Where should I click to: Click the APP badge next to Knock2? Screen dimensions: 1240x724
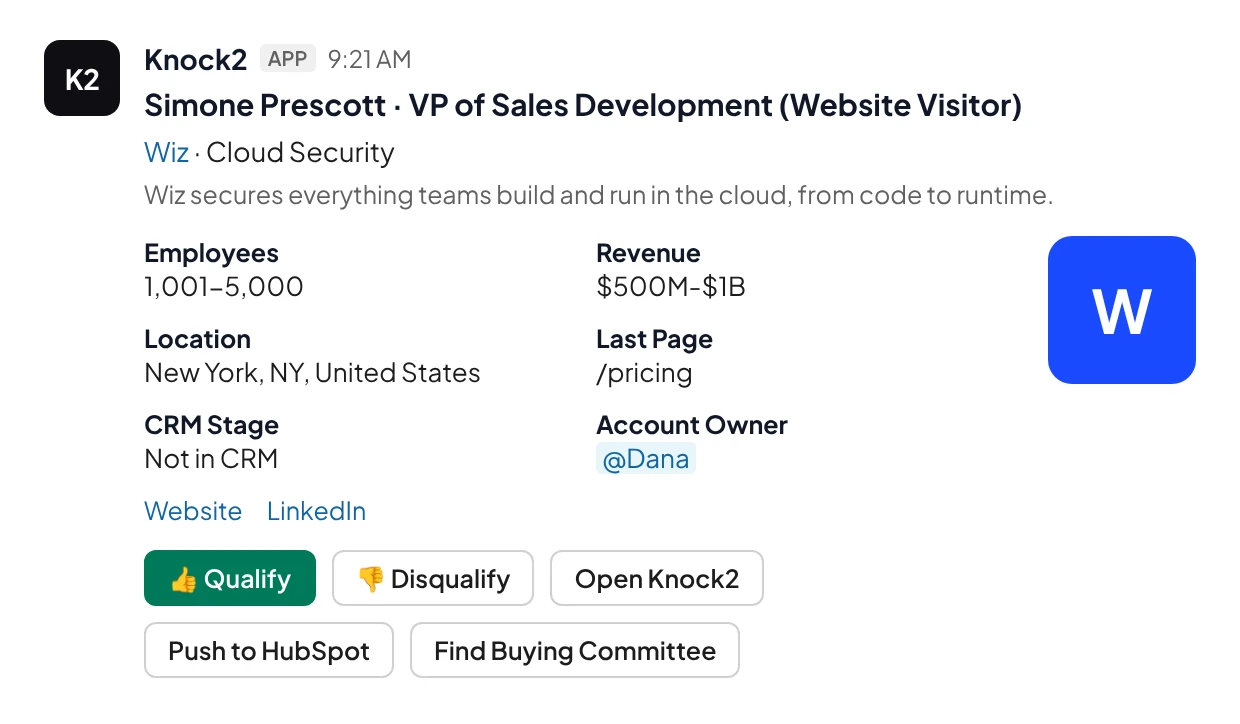coord(288,59)
